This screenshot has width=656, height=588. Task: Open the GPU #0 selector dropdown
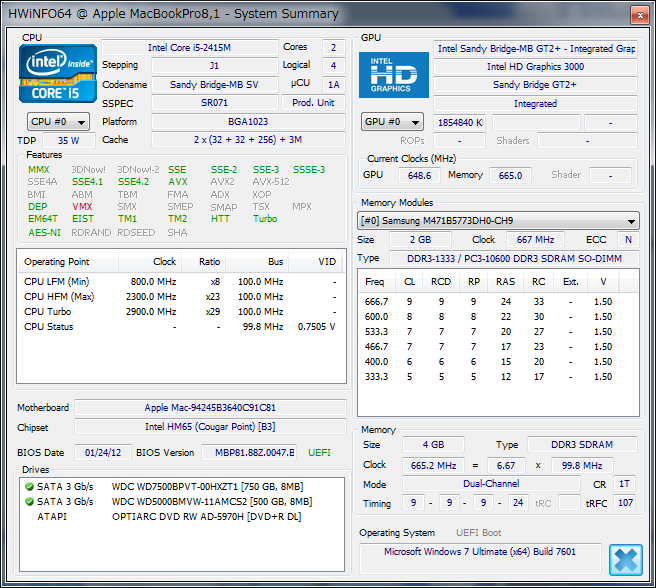(392, 122)
